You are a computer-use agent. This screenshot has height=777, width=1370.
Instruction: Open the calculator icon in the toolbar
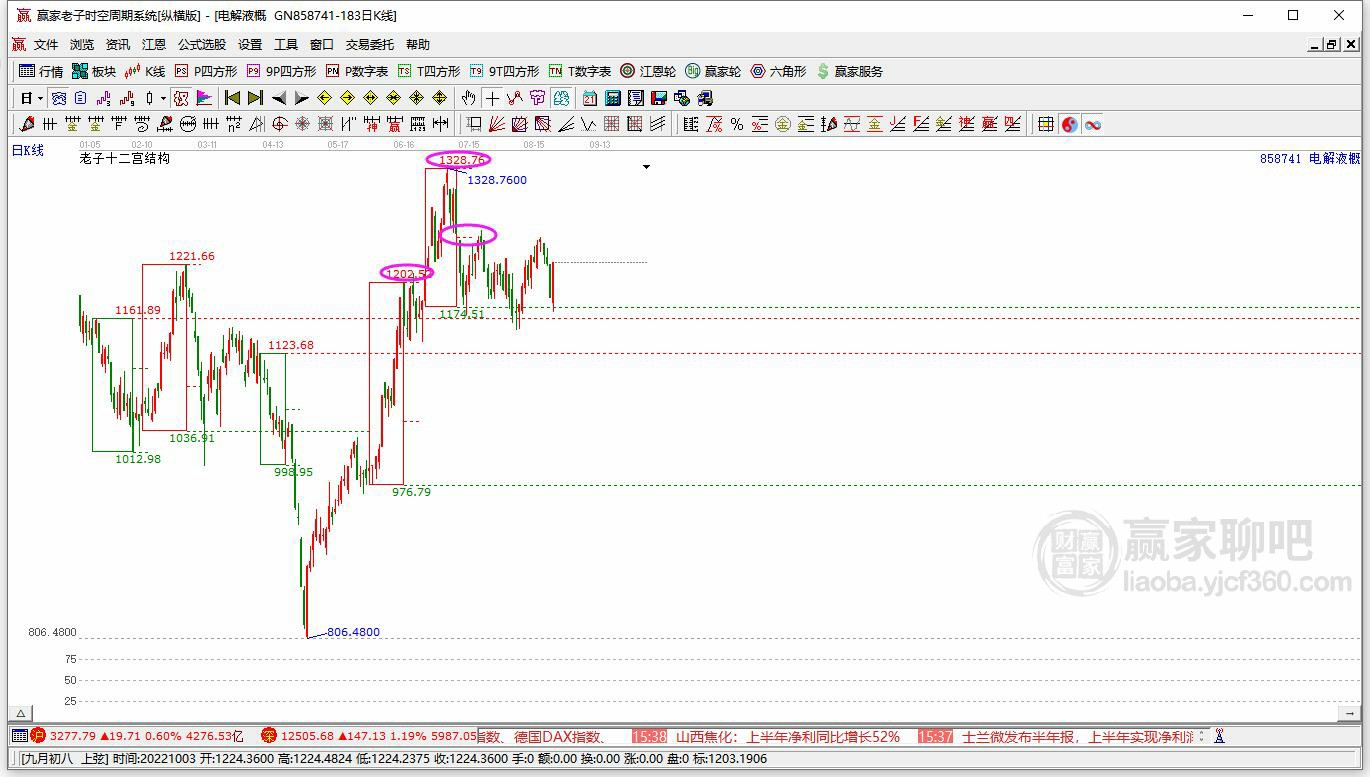pyautogui.click(x=613, y=98)
